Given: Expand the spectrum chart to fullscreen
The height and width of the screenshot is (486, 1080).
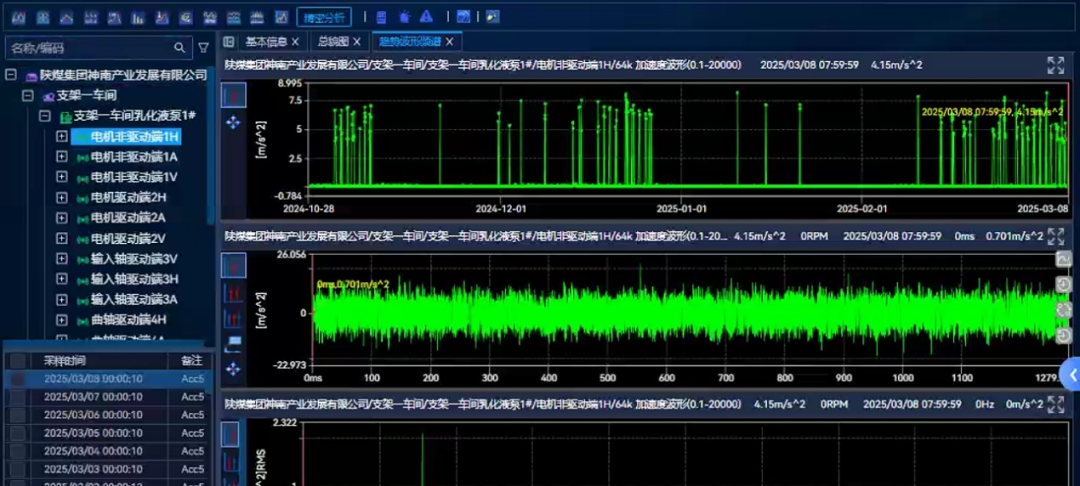Looking at the screenshot, I should 1055,404.
